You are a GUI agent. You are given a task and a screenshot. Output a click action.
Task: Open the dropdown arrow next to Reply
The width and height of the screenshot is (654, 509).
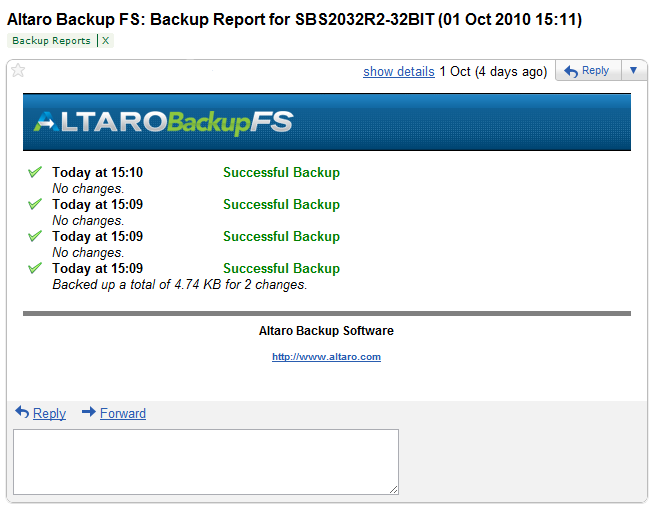(x=634, y=70)
